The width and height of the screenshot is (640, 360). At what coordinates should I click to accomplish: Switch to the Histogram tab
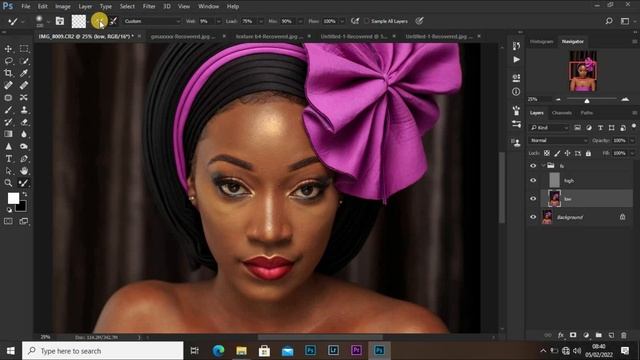coord(541,42)
